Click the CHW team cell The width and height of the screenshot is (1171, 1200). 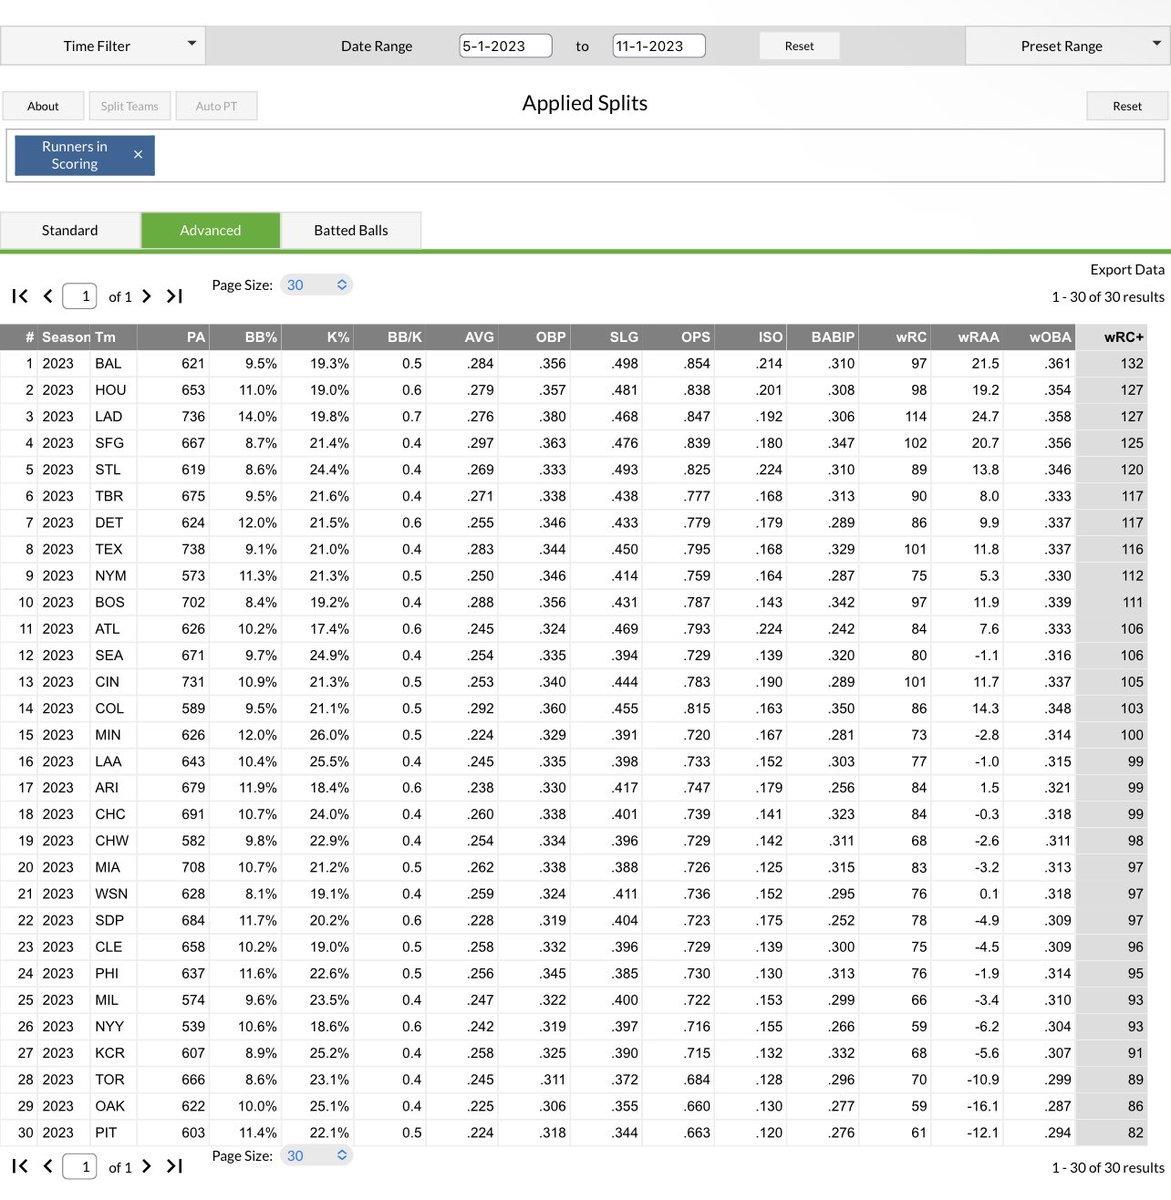click(112, 841)
